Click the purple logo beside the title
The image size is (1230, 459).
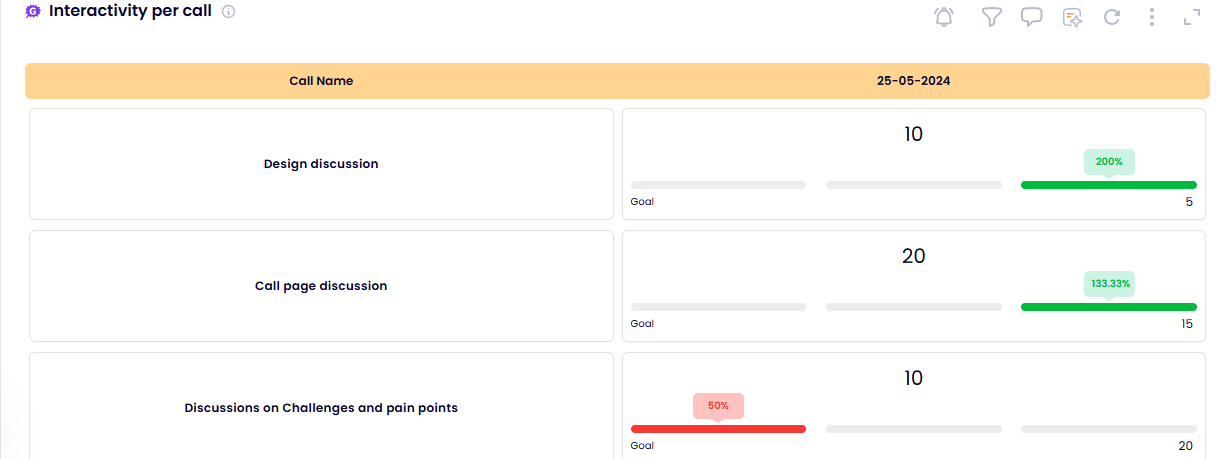tap(32, 12)
